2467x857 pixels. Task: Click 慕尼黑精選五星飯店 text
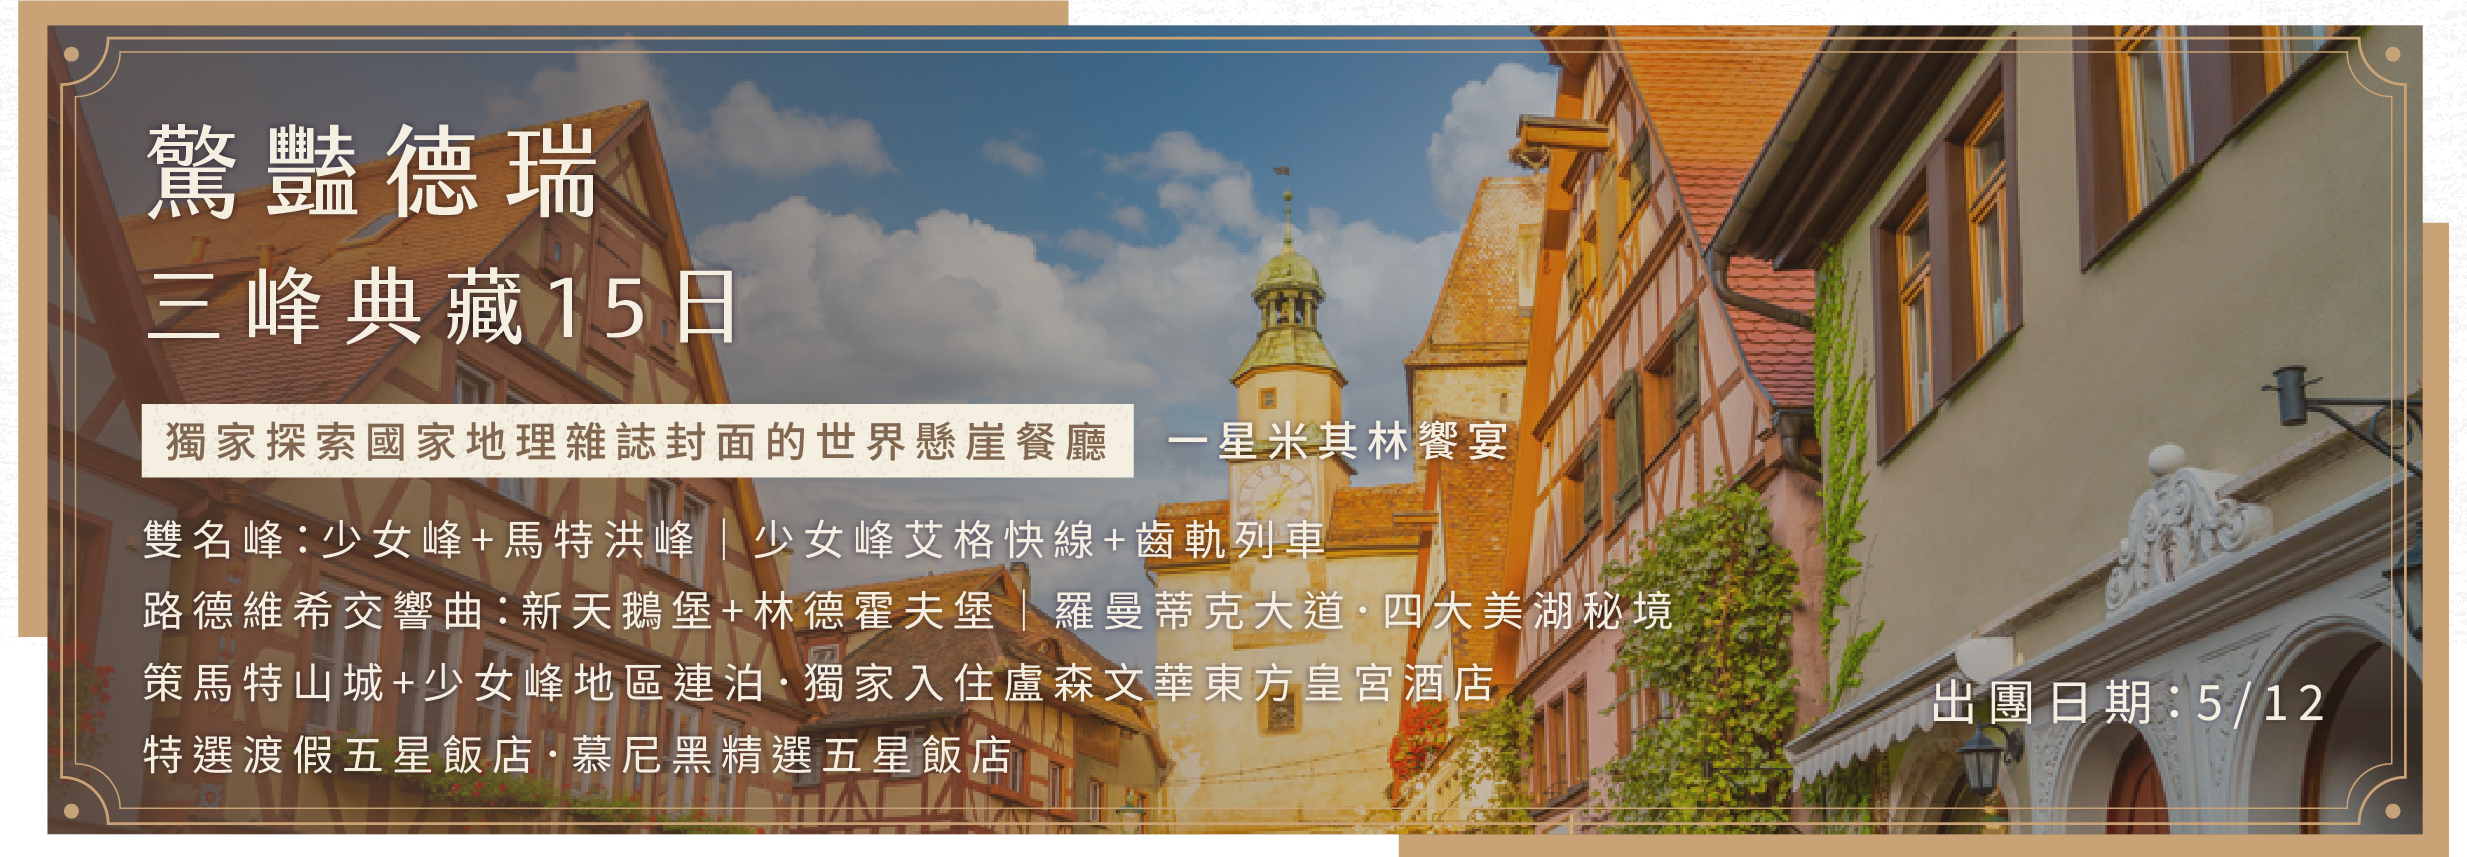coord(792,755)
